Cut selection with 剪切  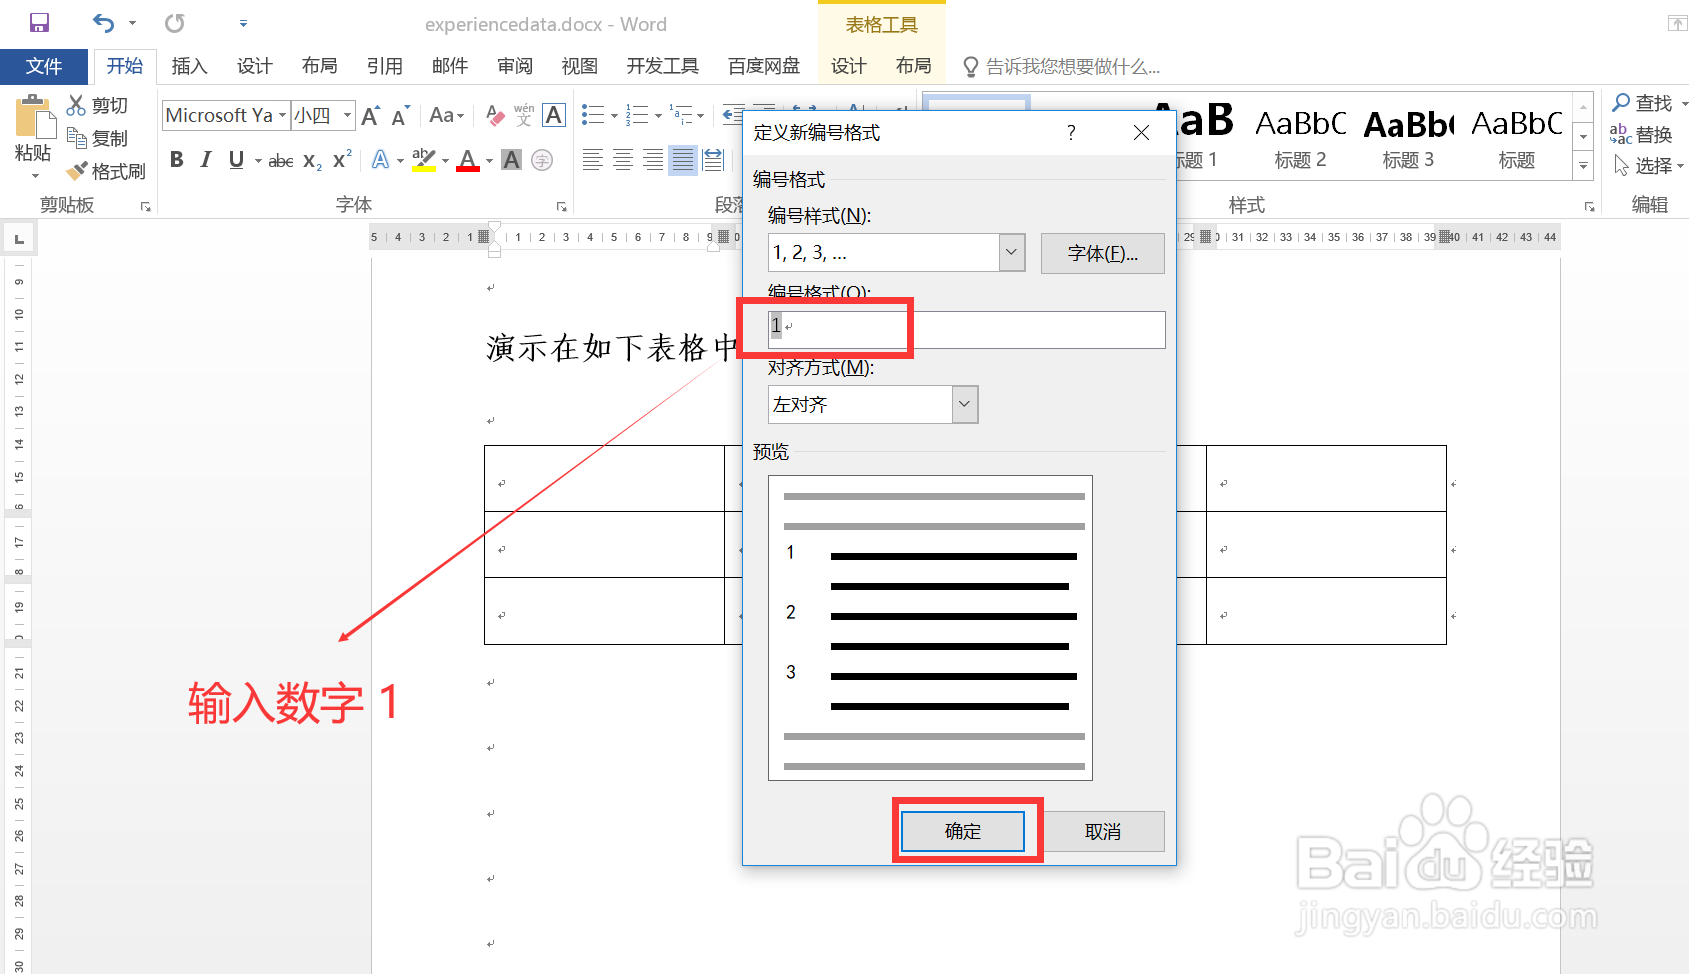pos(97,105)
